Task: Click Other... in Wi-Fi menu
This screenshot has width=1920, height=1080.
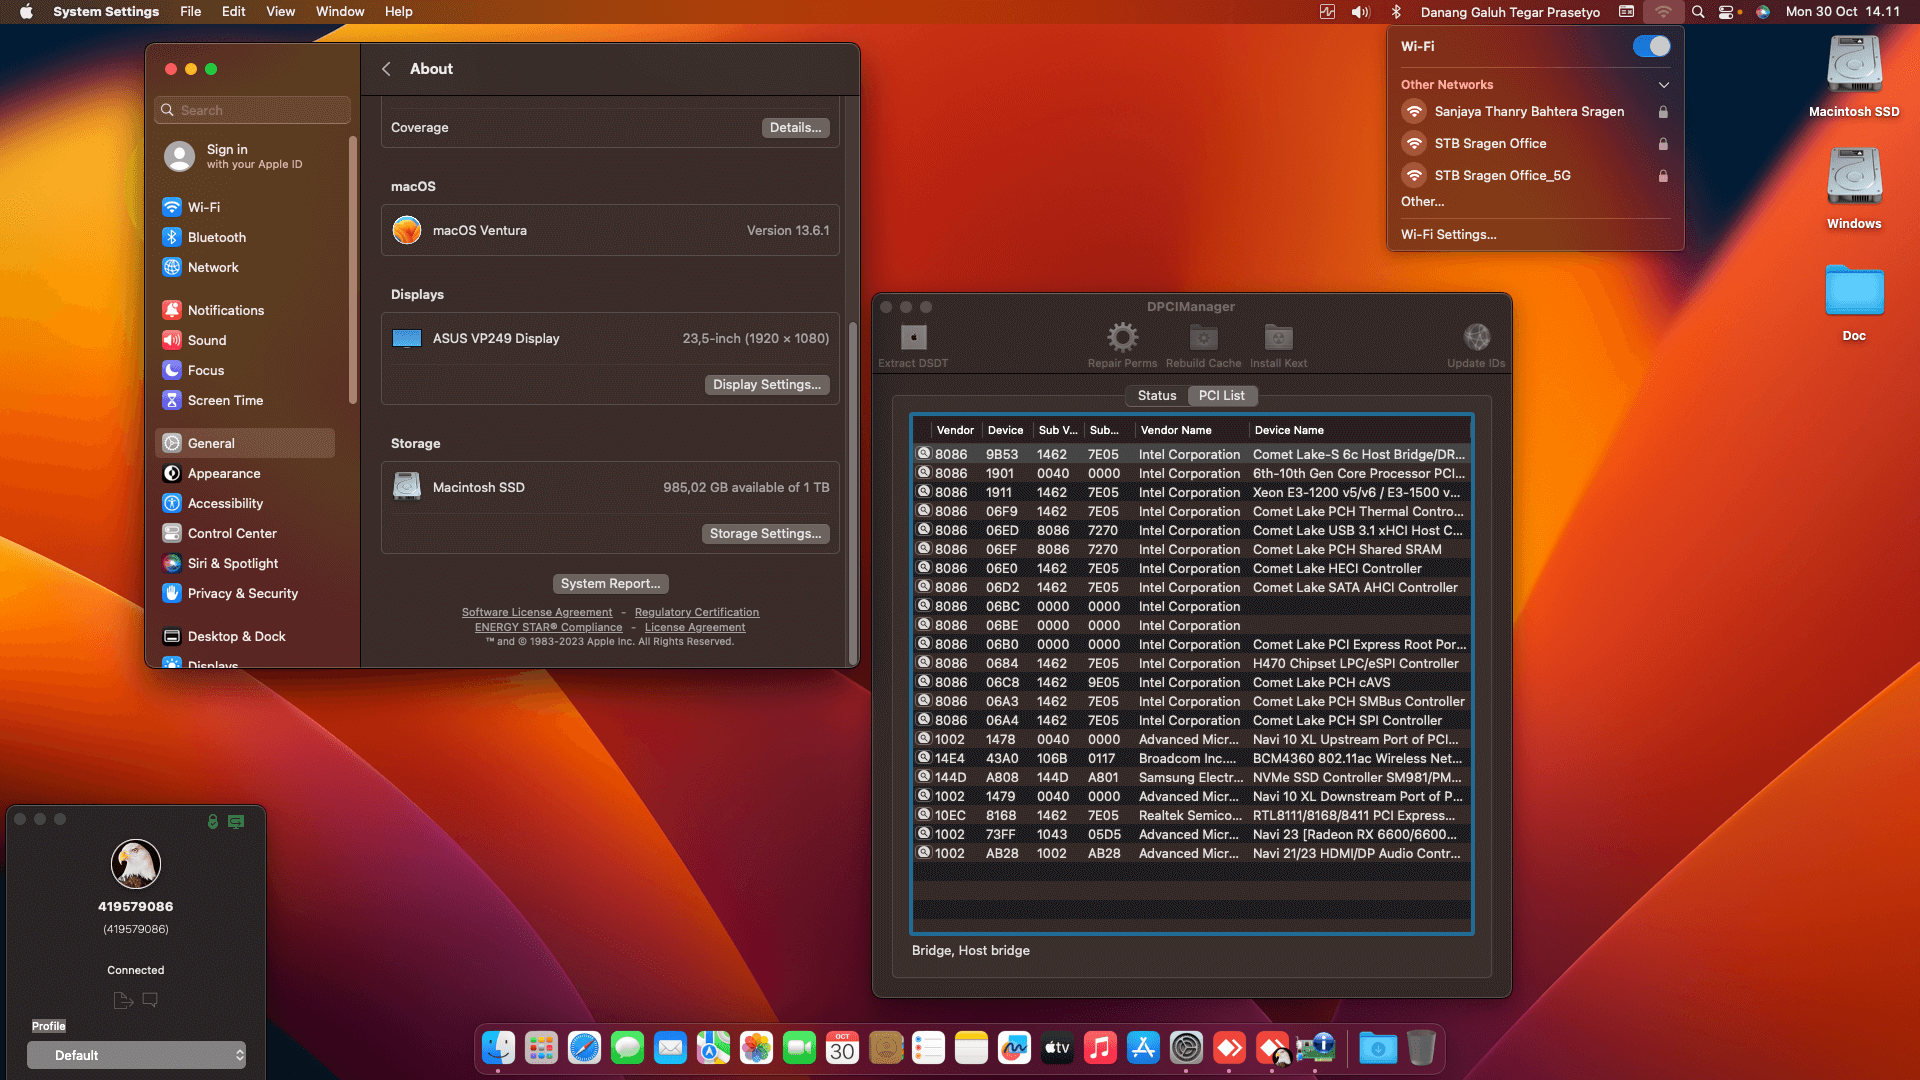Action: (1422, 202)
